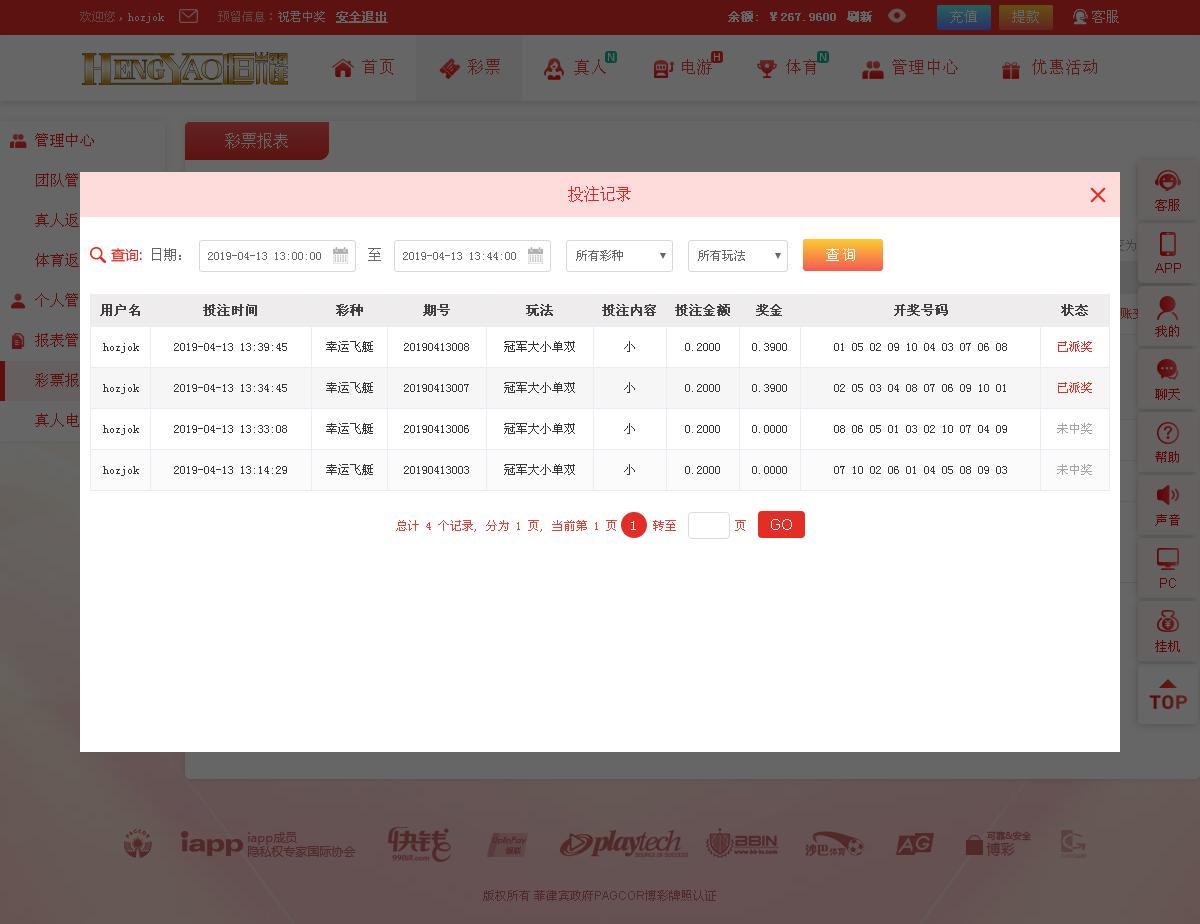Image resolution: width=1200 pixels, height=924 pixels.
Task: Click the 投注金额 column header
Action: [702, 310]
